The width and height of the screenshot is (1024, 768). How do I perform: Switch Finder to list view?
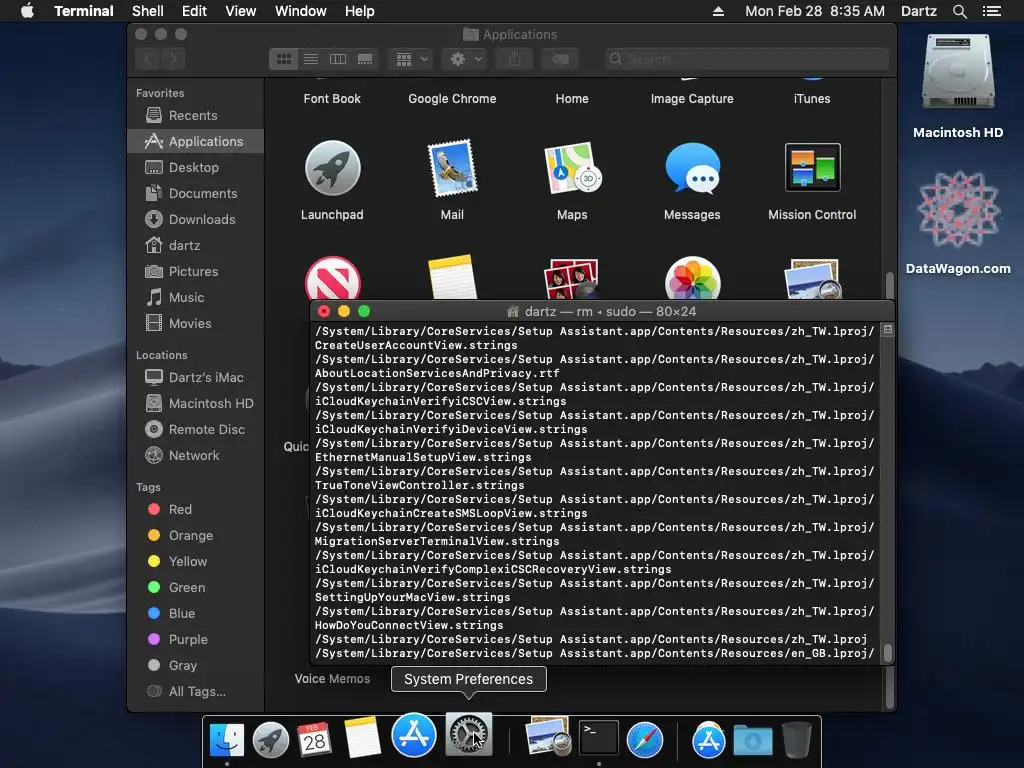pyautogui.click(x=311, y=59)
